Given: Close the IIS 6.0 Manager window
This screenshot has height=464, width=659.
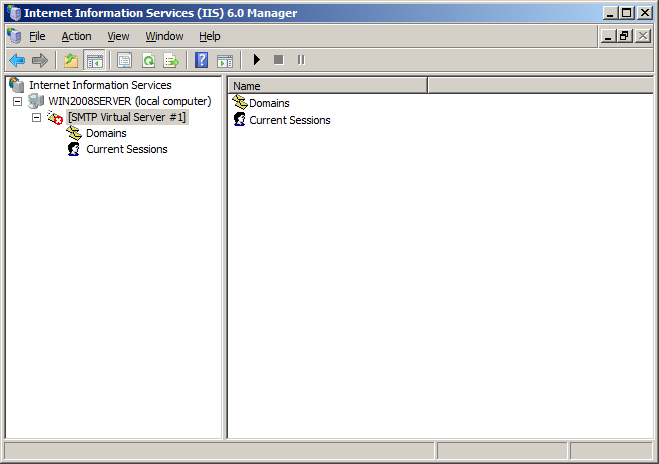Looking at the screenshot, I should pos(645,13).
